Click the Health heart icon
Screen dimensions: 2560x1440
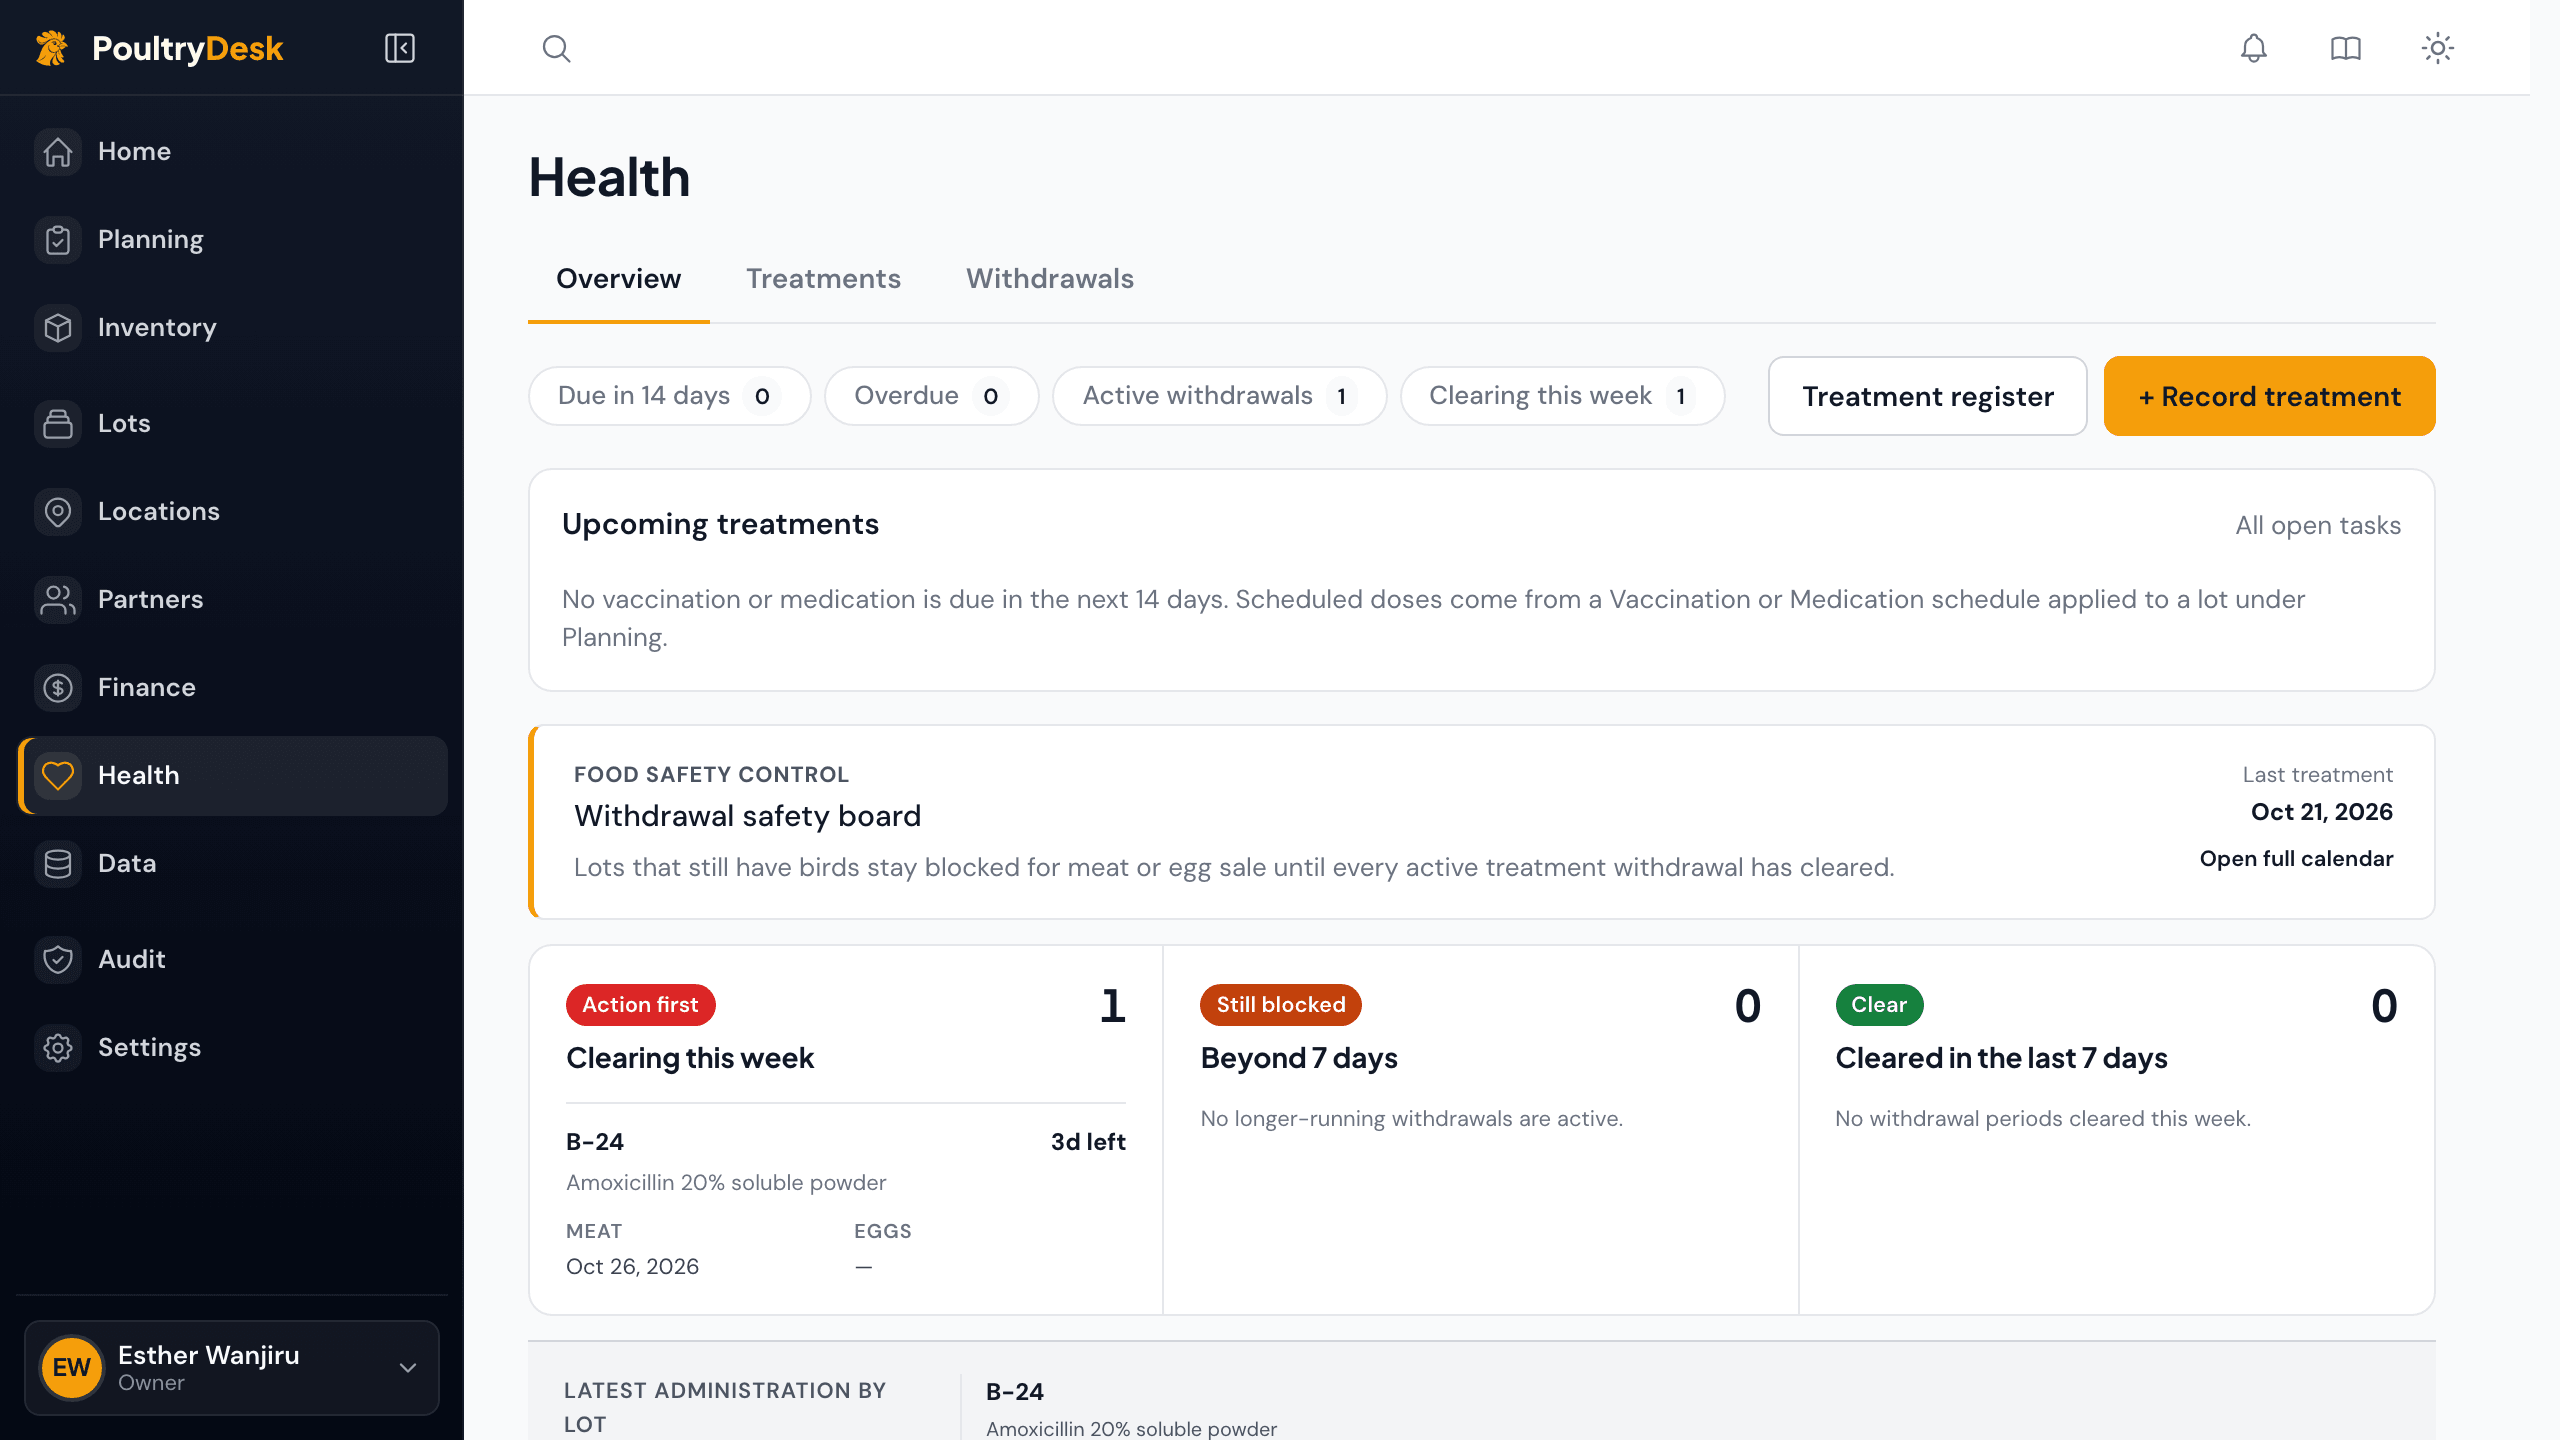coord(58,776)
